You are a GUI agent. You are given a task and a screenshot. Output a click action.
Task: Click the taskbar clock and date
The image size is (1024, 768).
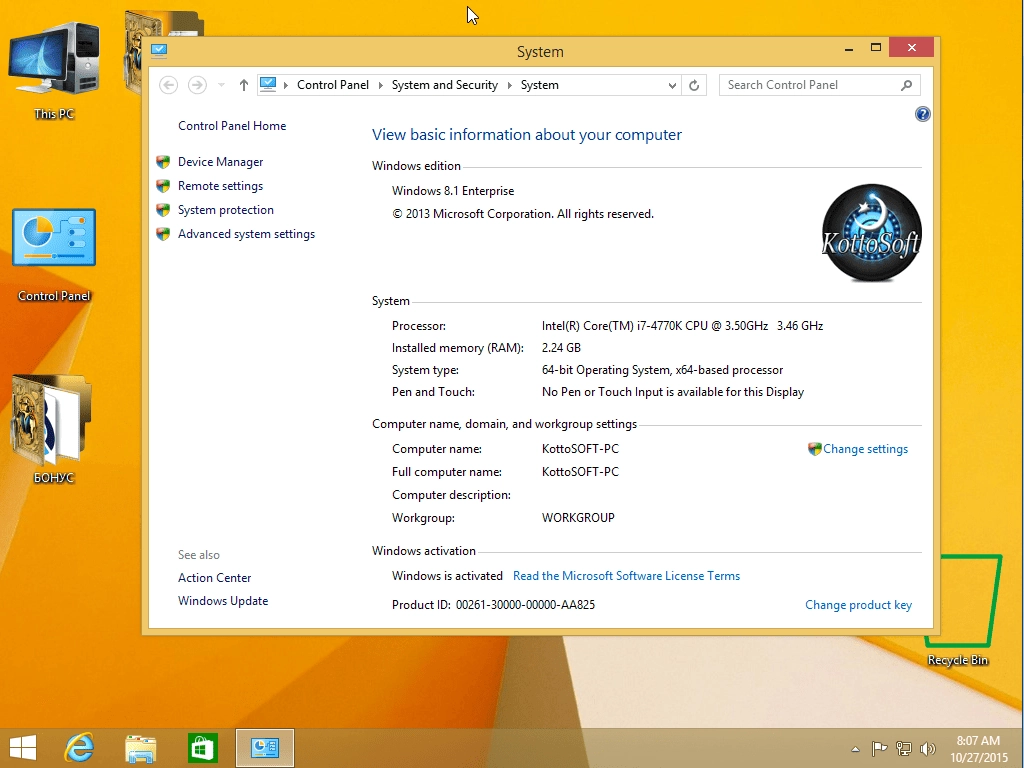(x=978, y=748)
